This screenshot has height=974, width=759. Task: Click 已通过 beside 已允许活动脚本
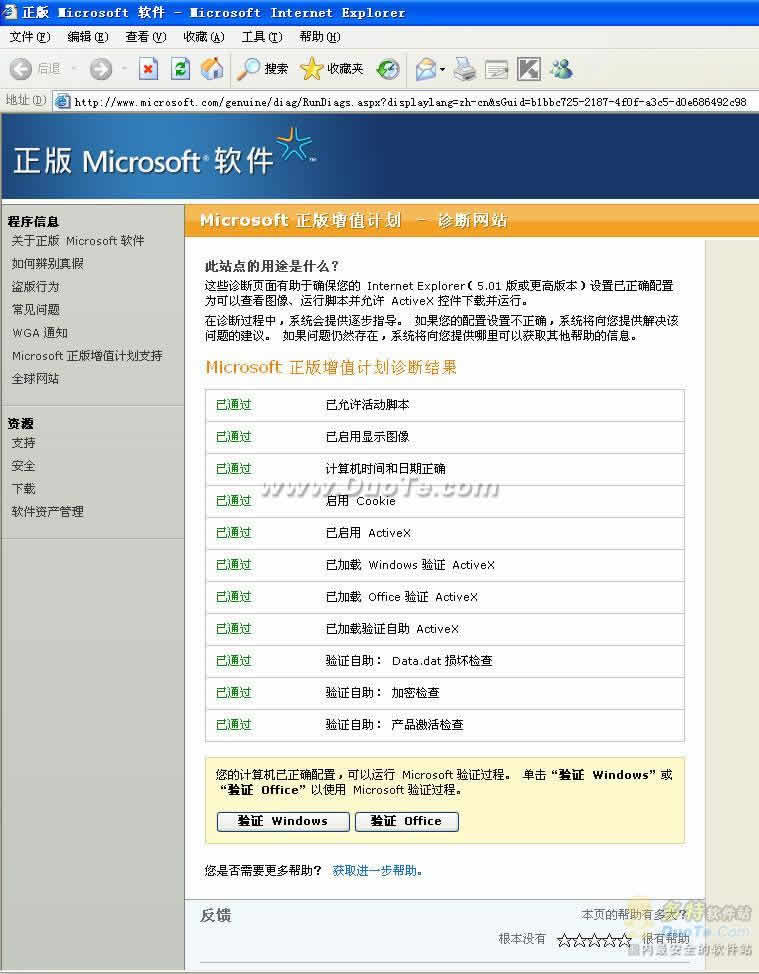234,404
